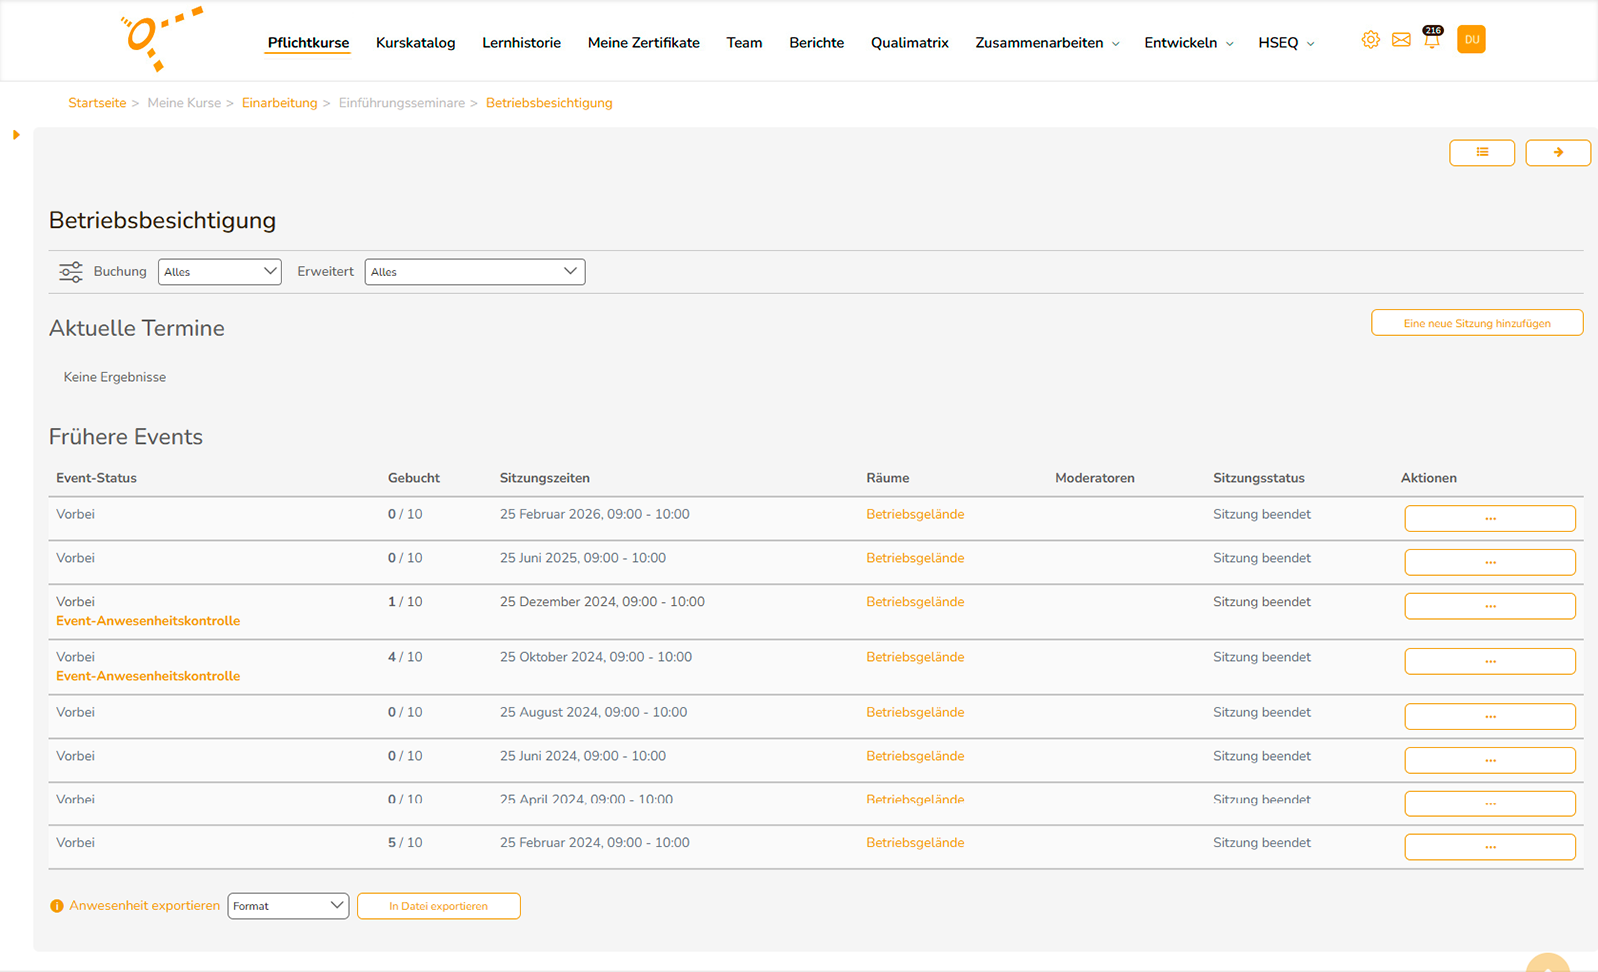Click the Keine Ergebnisse text
Screen dimensions: 1598x972
115,377
